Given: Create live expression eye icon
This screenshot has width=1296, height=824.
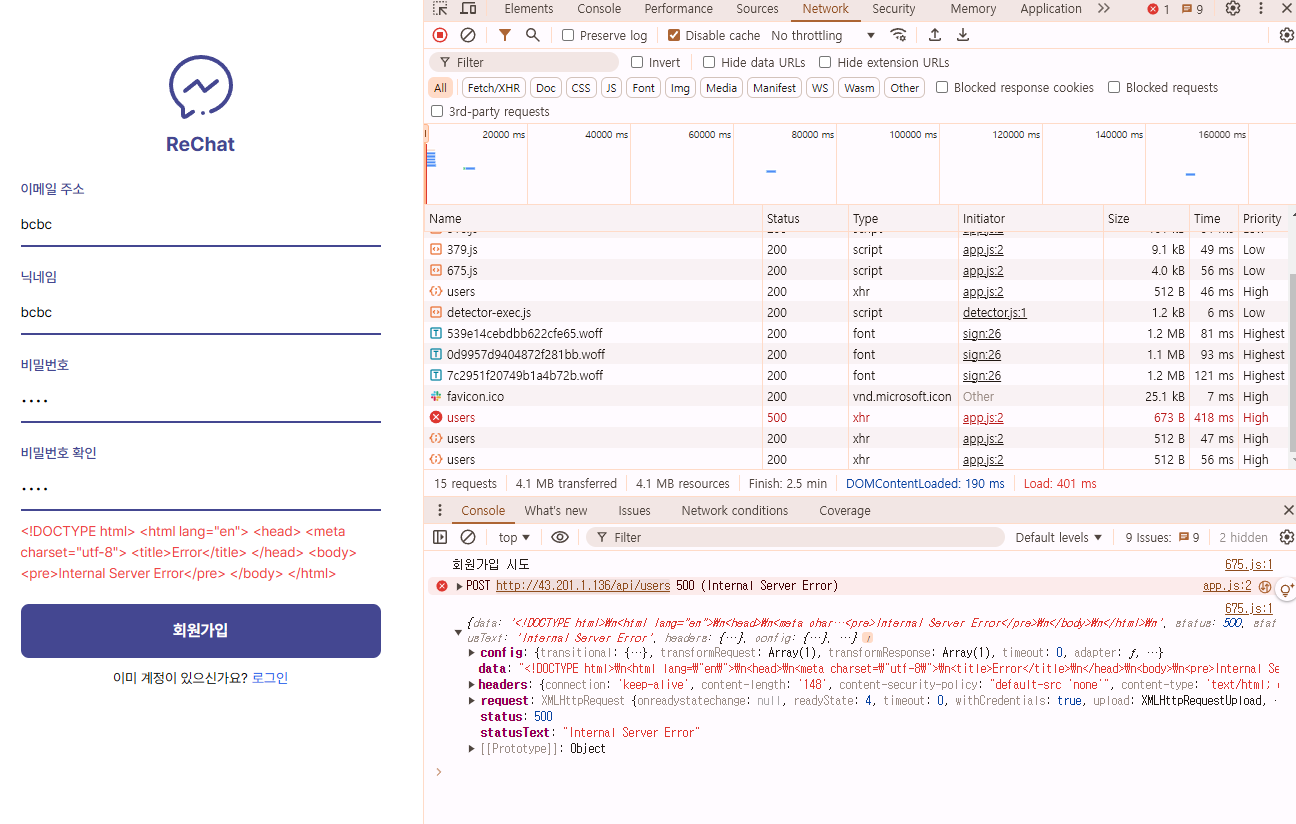Looking at the screenshot, I should pyautogui.click(x=560, y=537).
